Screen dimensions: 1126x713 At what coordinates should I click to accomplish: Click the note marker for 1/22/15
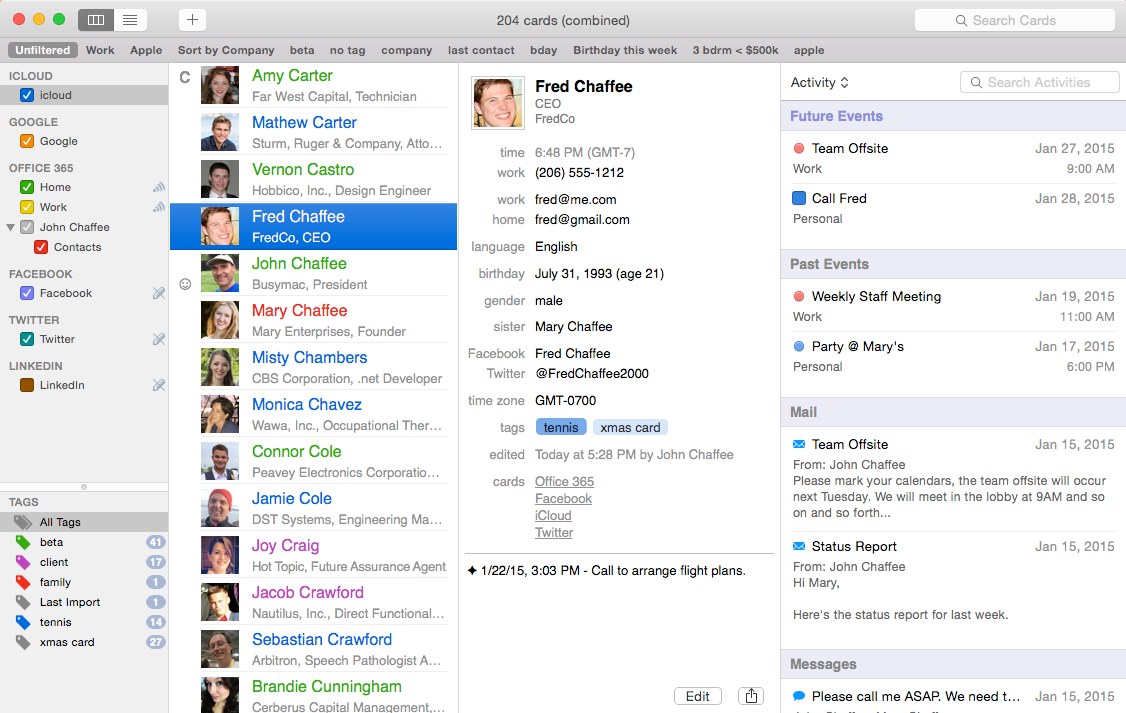click(x=472, y=571)
